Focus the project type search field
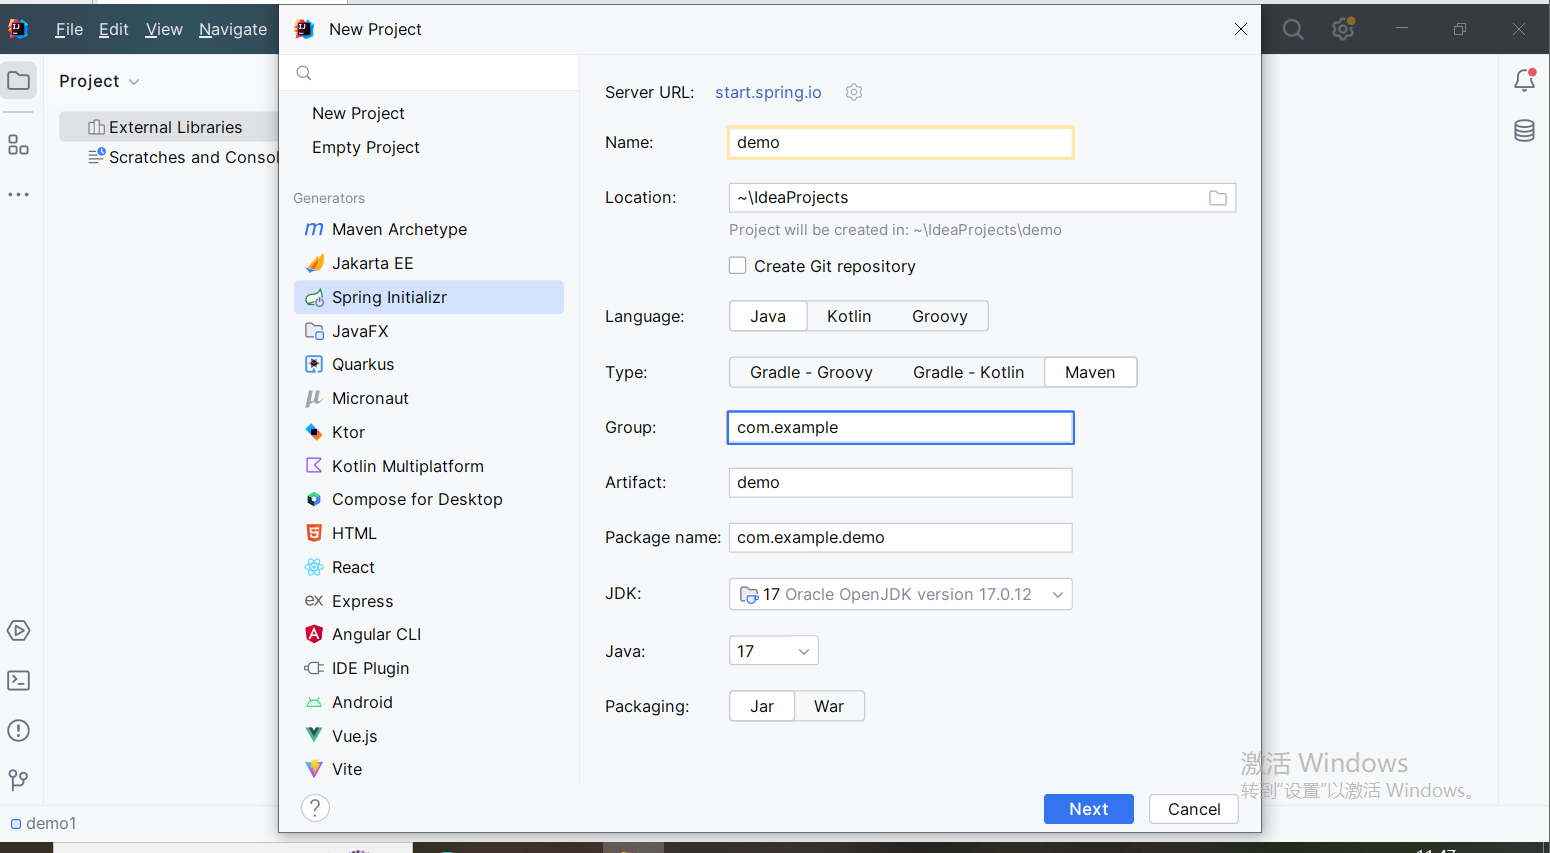Screen dimensions: 1550x853 [x=429, y=73]
